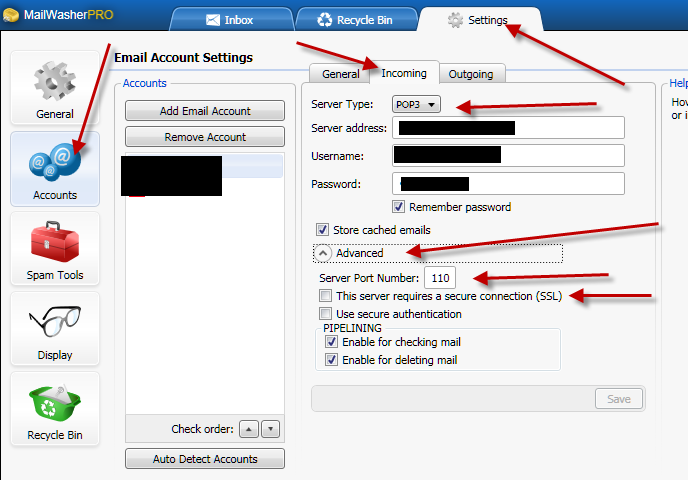Click the Inbox envelope icon
Screen dimensions: 688x480
click(213, 20)
